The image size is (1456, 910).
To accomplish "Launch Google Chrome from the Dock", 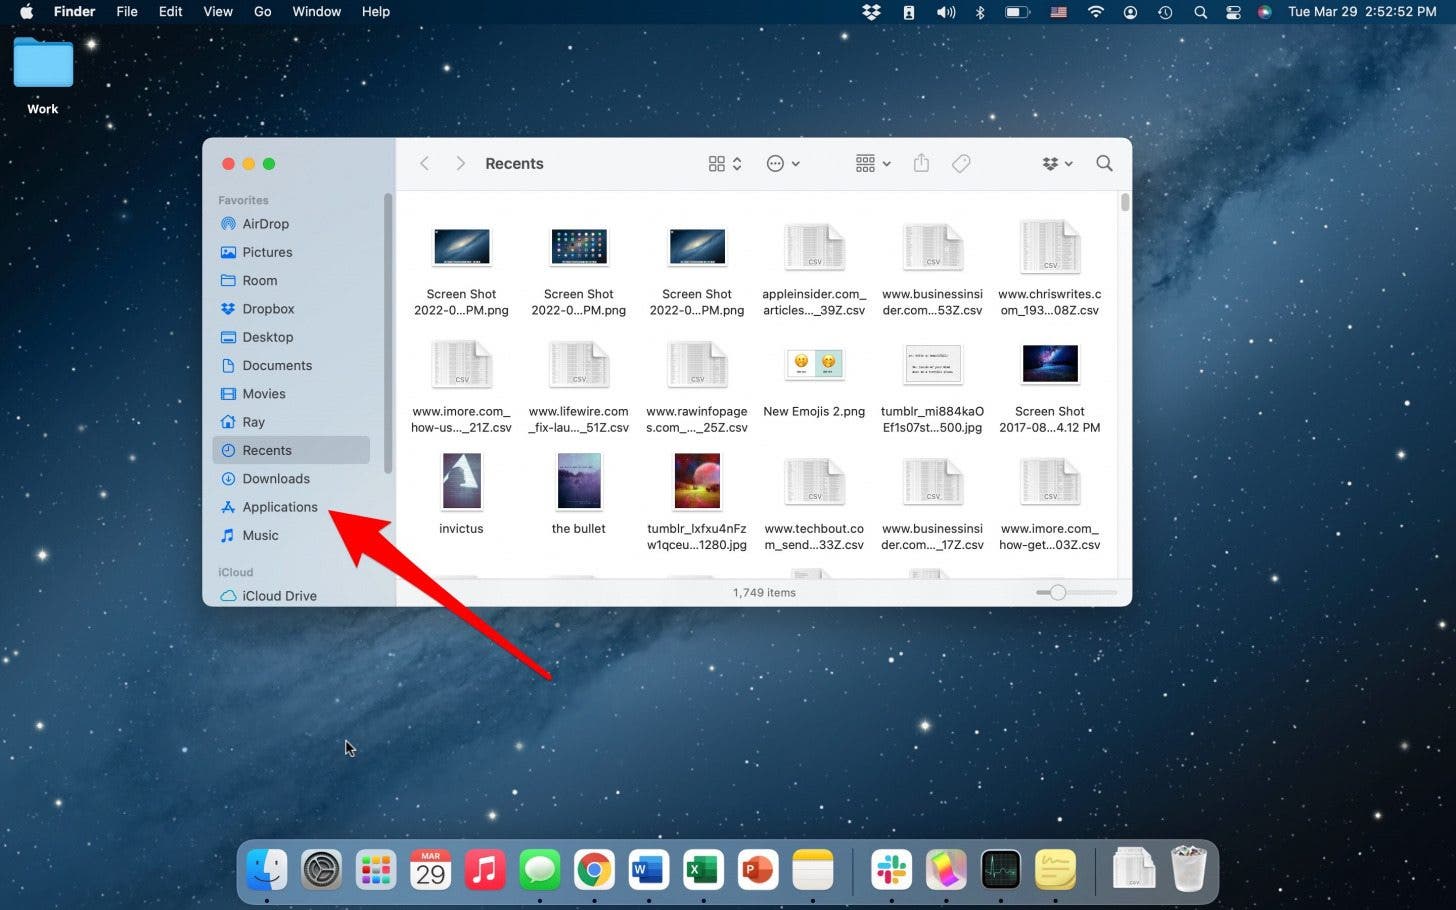I will pos(594,870).
